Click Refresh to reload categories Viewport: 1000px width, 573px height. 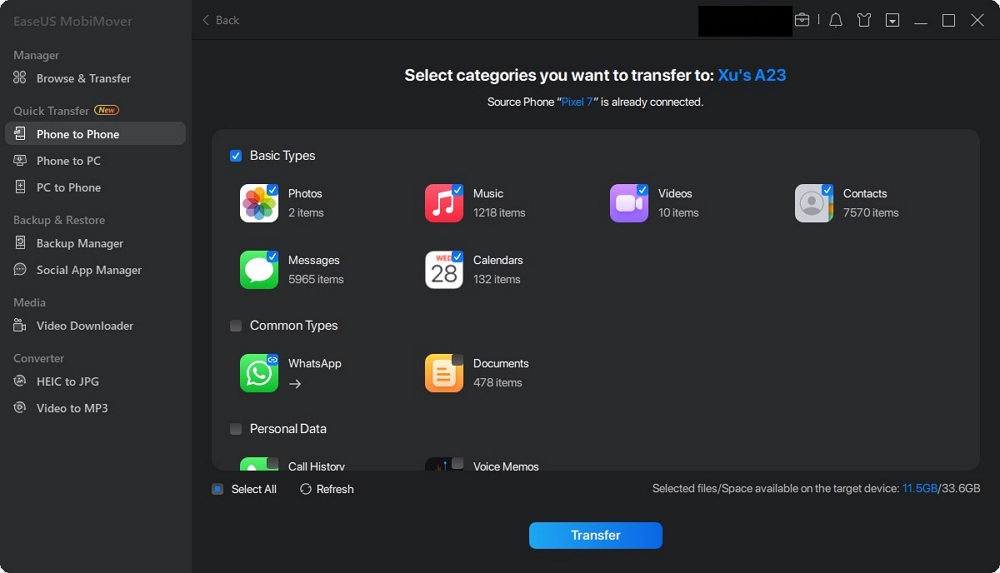coord(327,489)
